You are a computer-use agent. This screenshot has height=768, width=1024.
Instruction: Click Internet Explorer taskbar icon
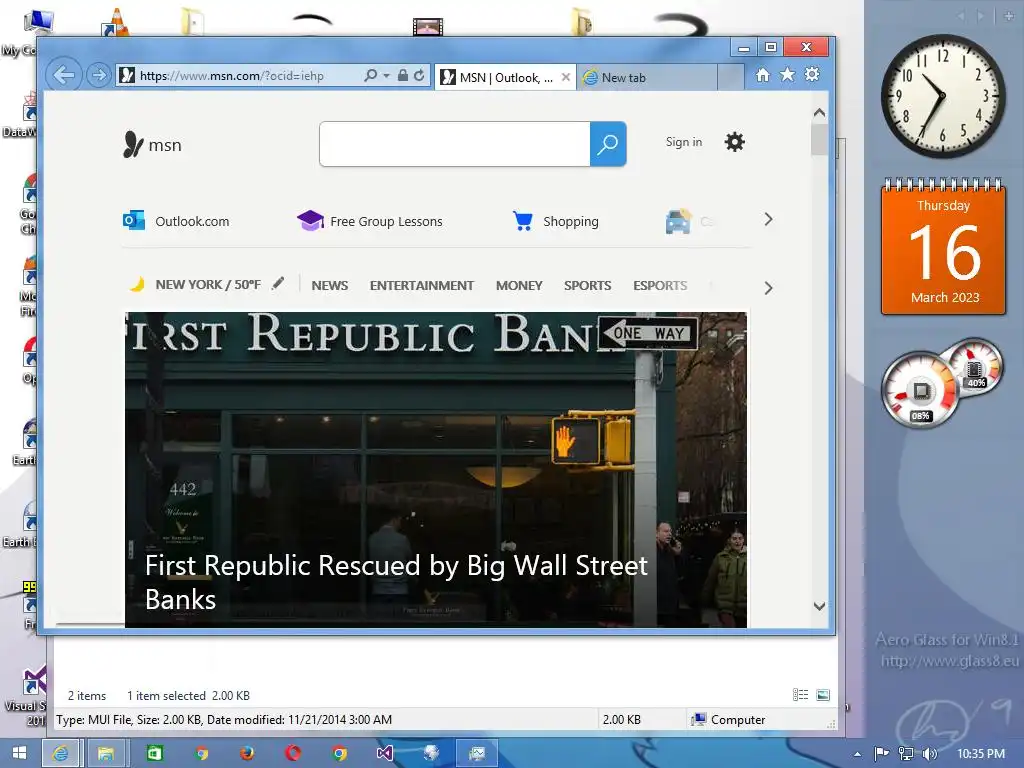pos(61,753)
